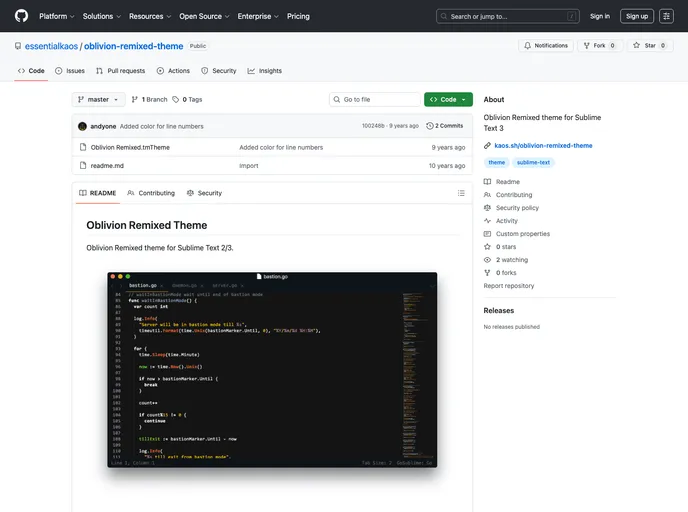Screen dimensions: 688x512
Task: Expand the Platform menu in header
Action: click(56, 16)
